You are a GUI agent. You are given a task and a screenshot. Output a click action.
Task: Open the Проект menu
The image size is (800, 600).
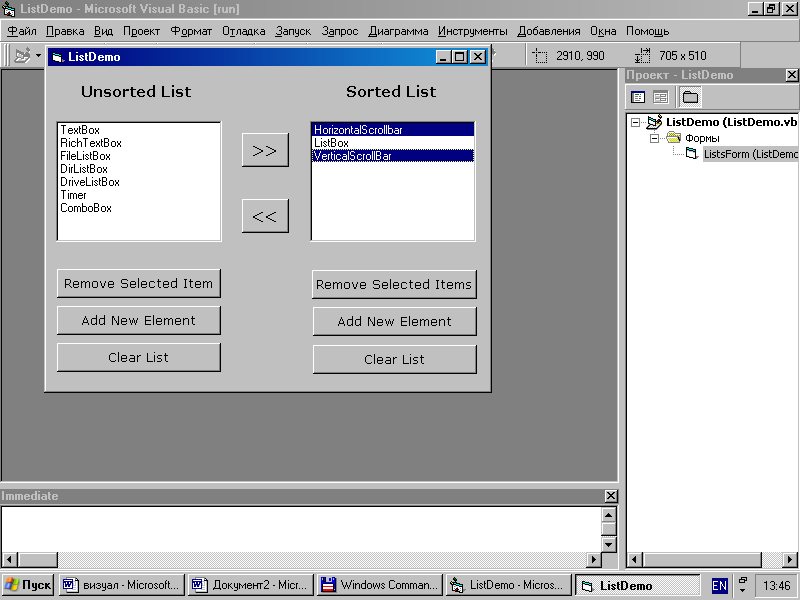tap(141, 31)
